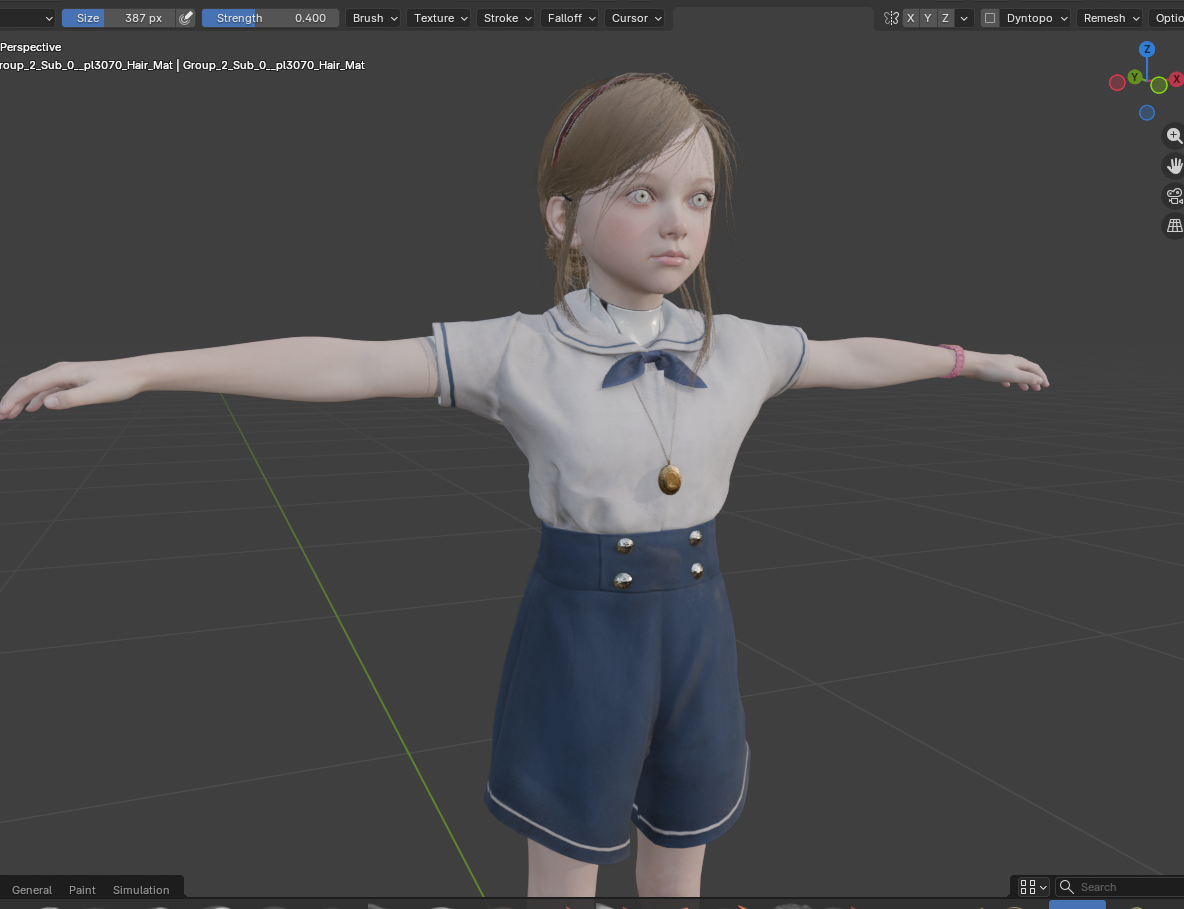The width and height of the screenshot is (1184, 909).
Task: Click the green Y axis gizmo ball
Action: (1134, 77)
